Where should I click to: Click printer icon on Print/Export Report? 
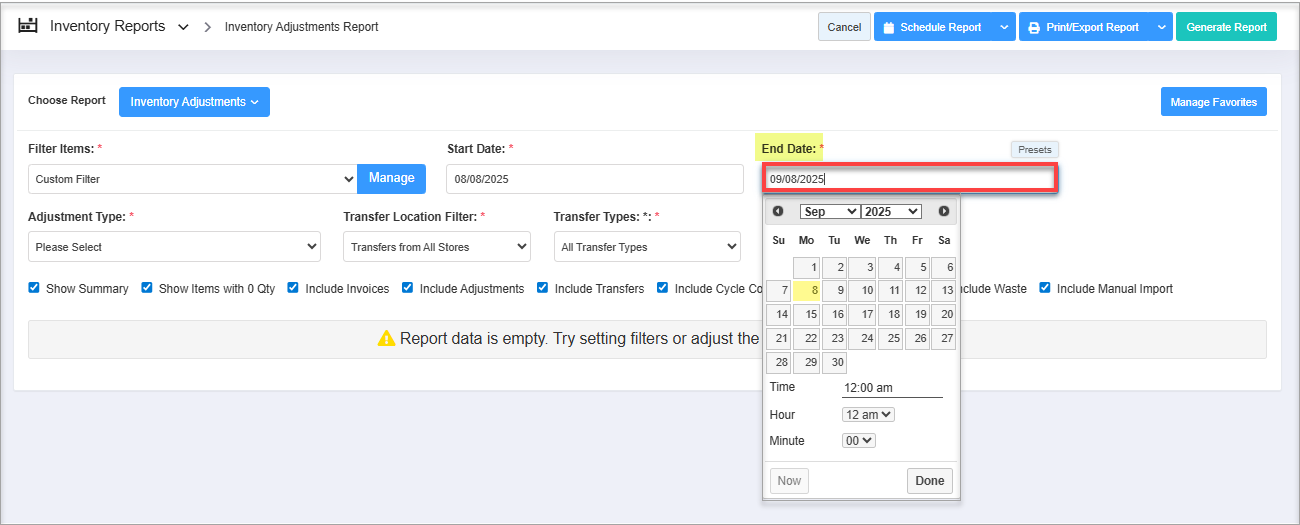[1034, 27]
